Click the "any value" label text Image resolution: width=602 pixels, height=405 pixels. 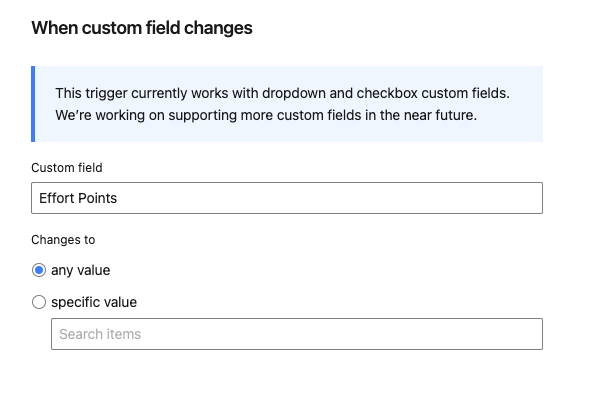(81, 270)
